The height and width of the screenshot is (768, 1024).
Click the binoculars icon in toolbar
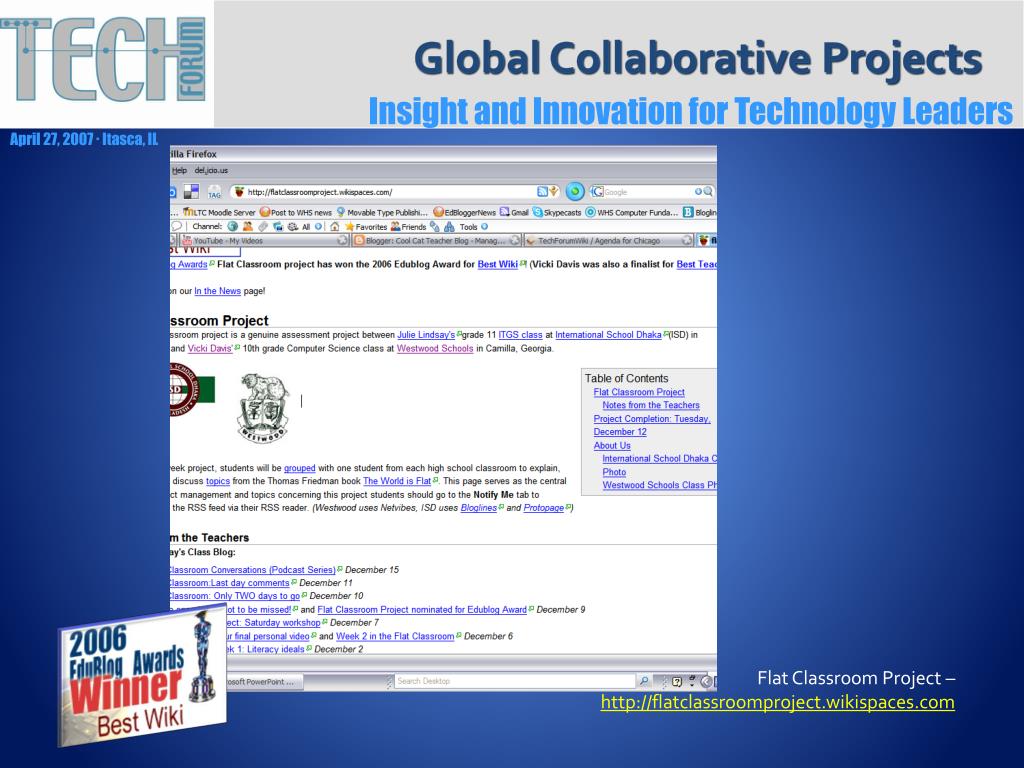(449, 227)
